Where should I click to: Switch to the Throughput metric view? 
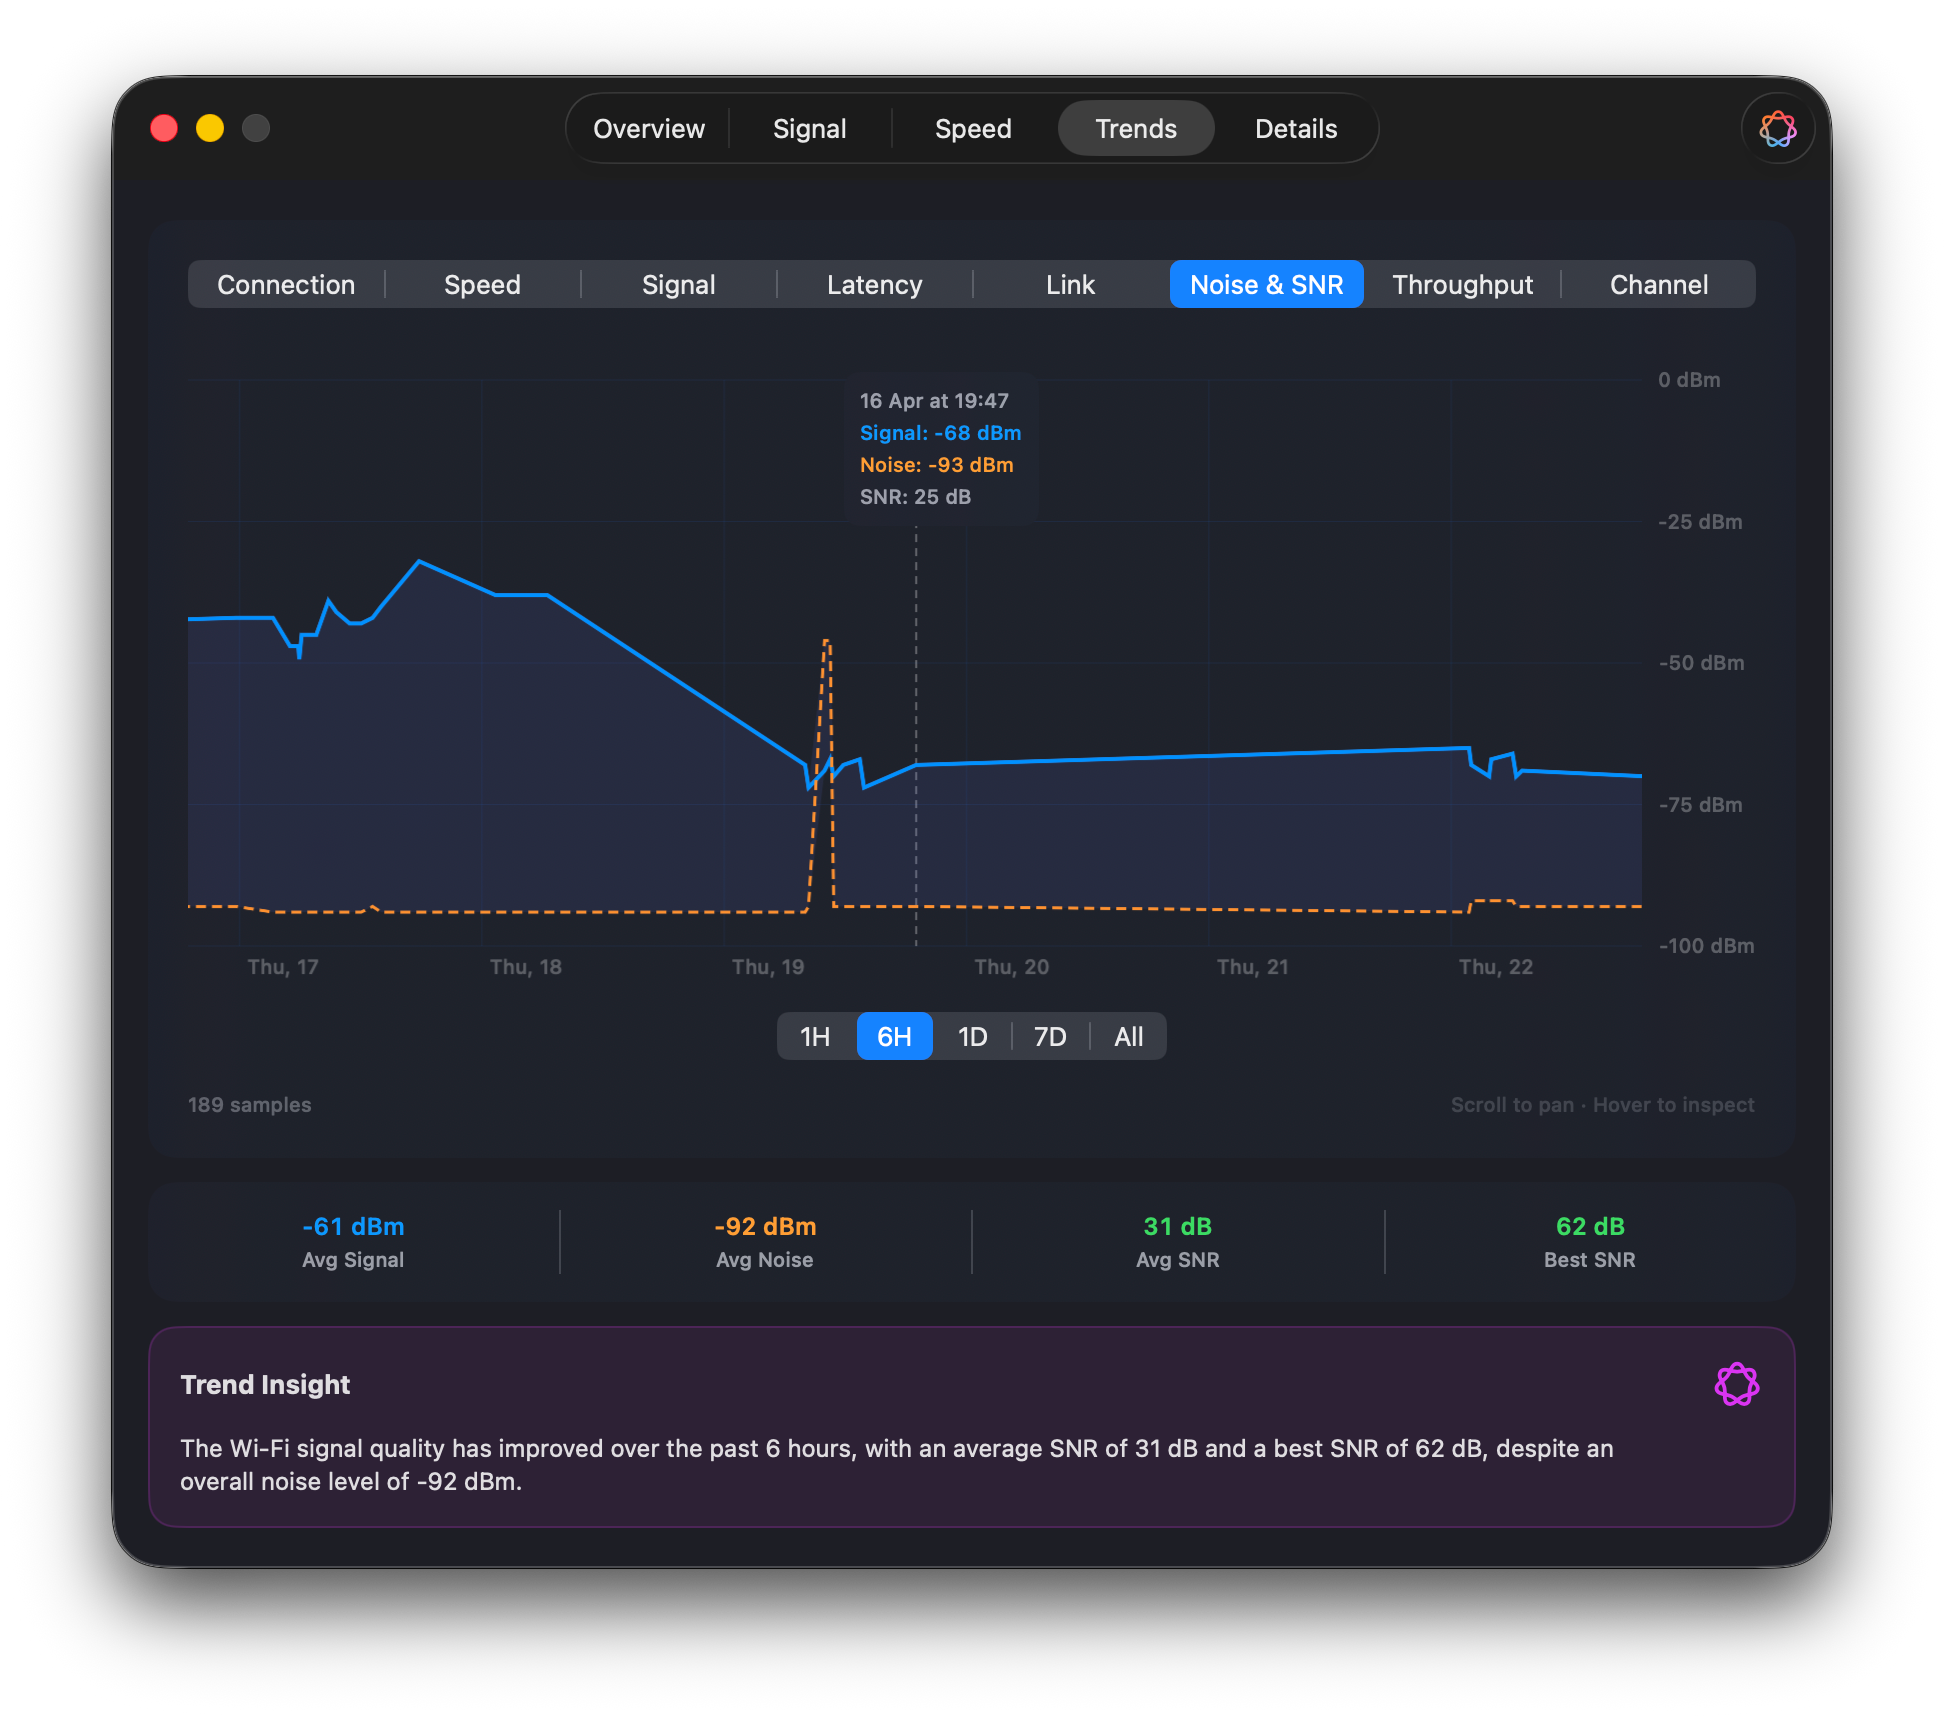1461,284
